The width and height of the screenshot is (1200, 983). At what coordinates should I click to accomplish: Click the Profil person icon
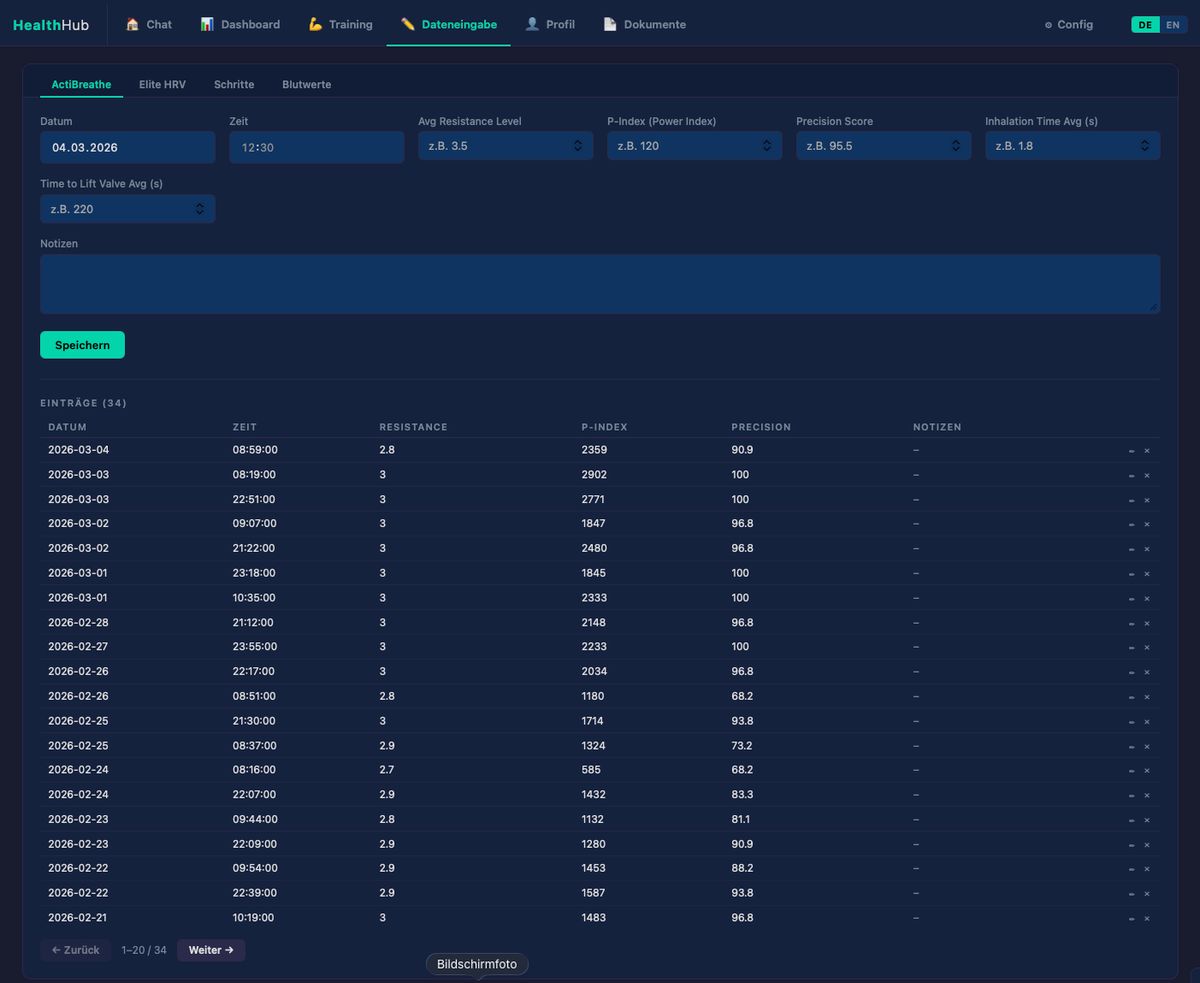click(x=532, y=24)
